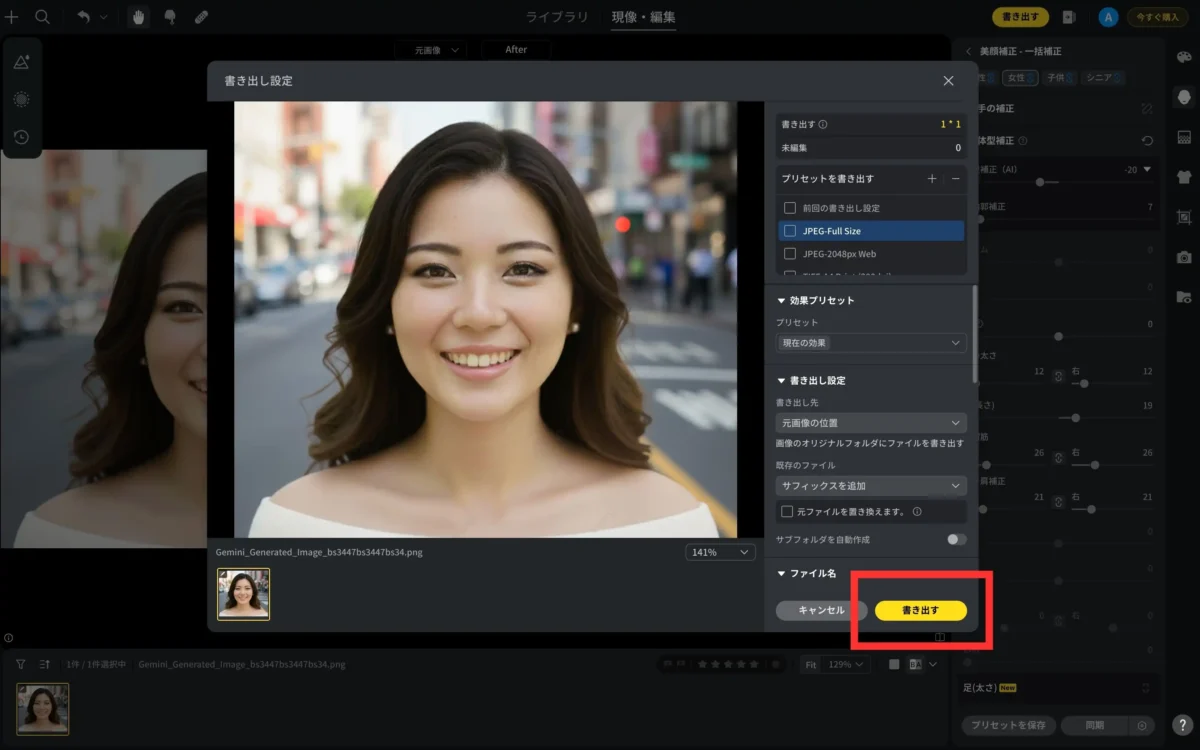Open the search magnifier icon
This screenshot has height=750, width=1200.
point(43,17)
